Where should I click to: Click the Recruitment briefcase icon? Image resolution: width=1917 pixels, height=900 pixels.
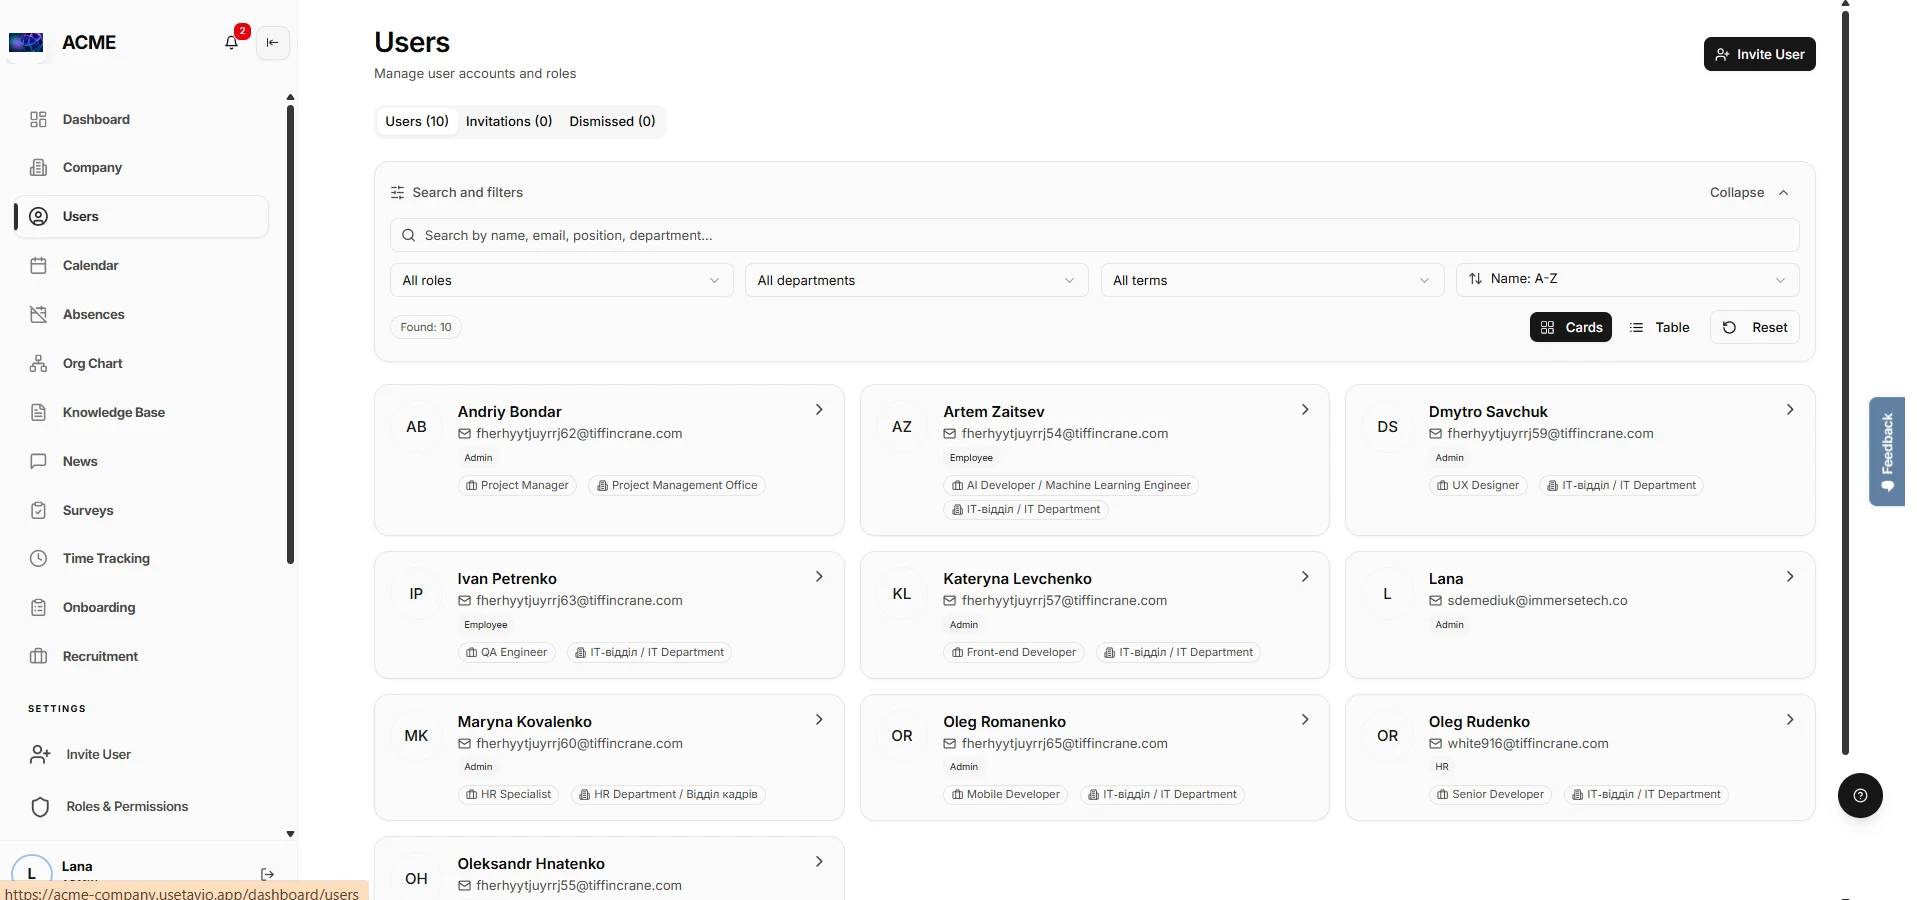coord(38,656)
